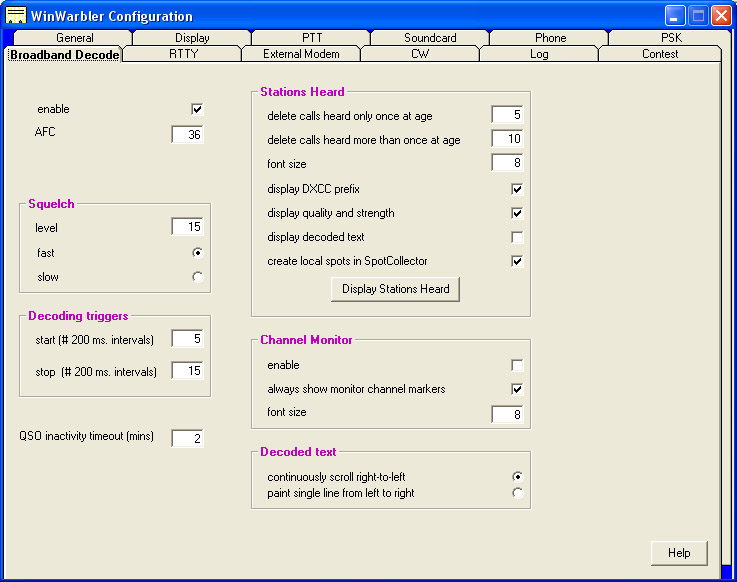Open the General tab

coord(74,38)
